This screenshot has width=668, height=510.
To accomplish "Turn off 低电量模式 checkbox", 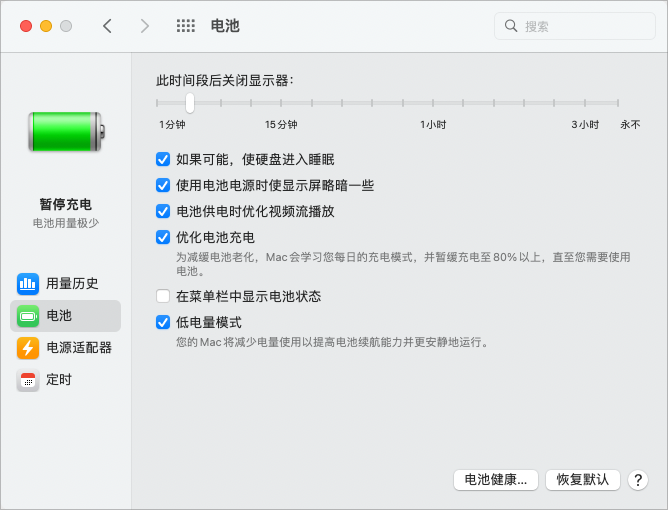I will point(163,323).
